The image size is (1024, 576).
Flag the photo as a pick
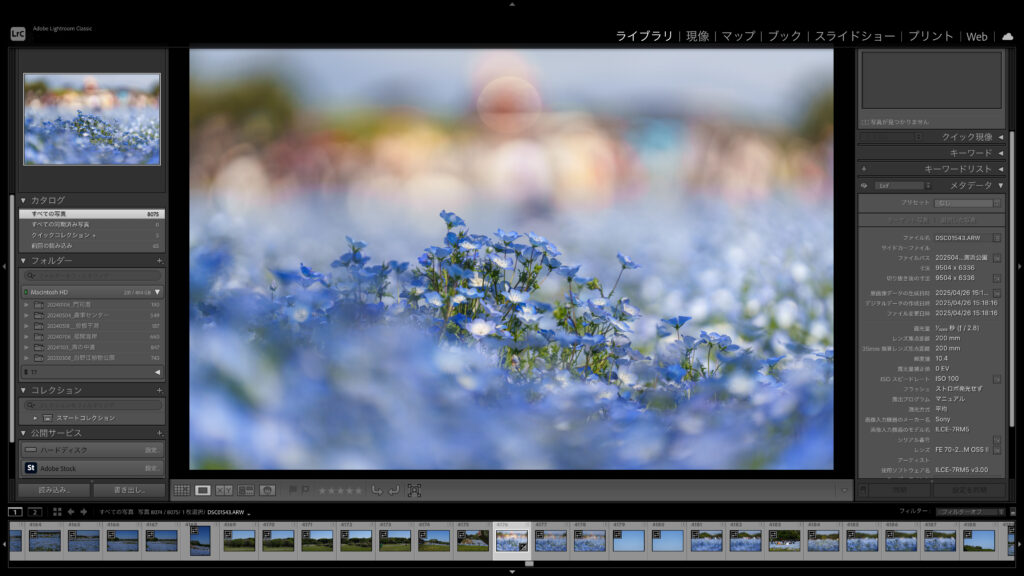pyautogui.click(x=290, y=490)
